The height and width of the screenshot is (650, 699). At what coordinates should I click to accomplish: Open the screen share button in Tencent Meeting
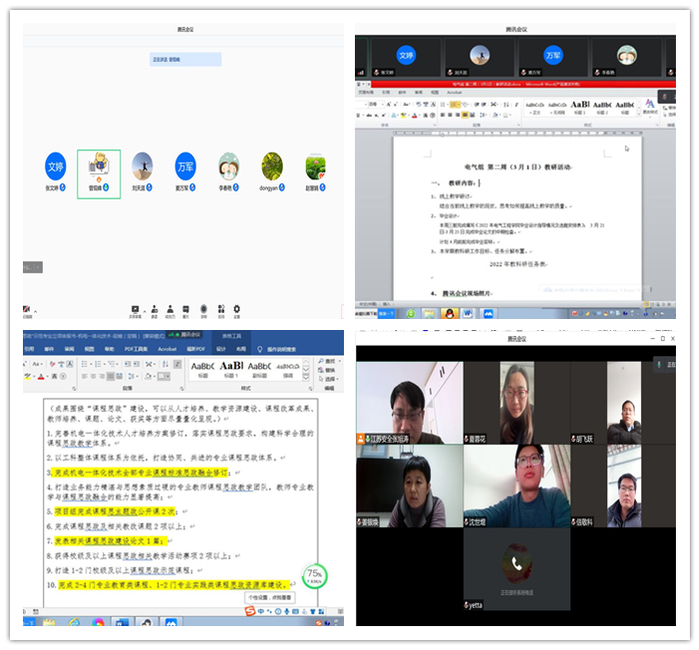point(135,308)
